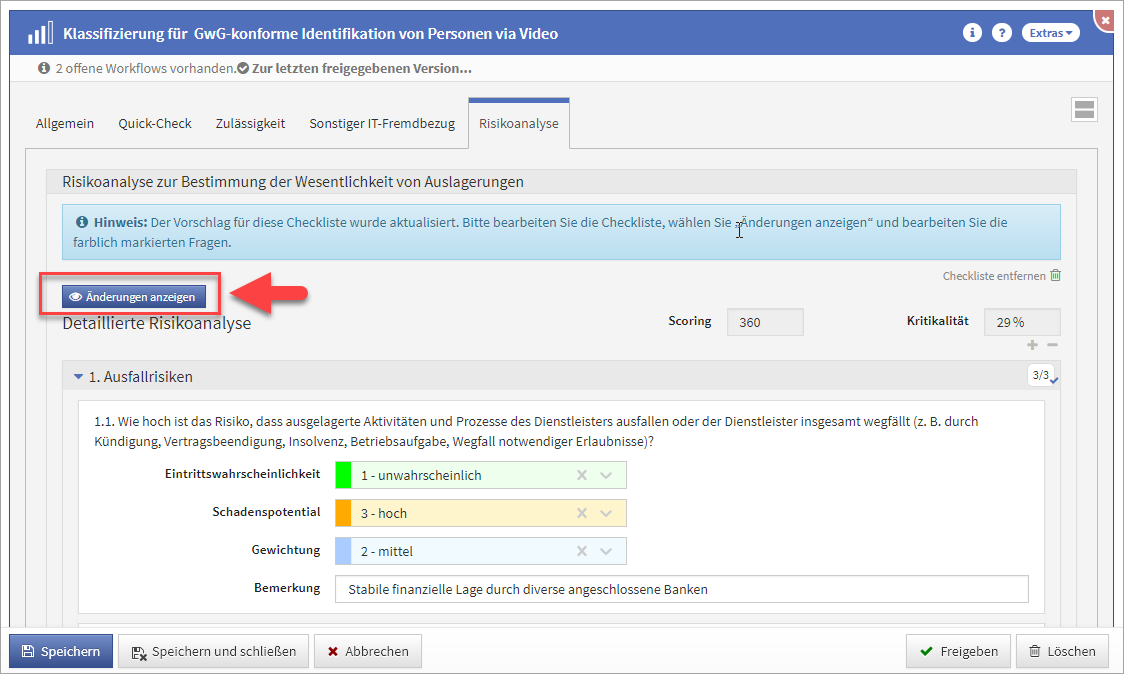This screenshot has height=674, width=1124.
Task: Clear the Eintrittswahrscheinlichkeit selection with X
Action: click(582, 475)
